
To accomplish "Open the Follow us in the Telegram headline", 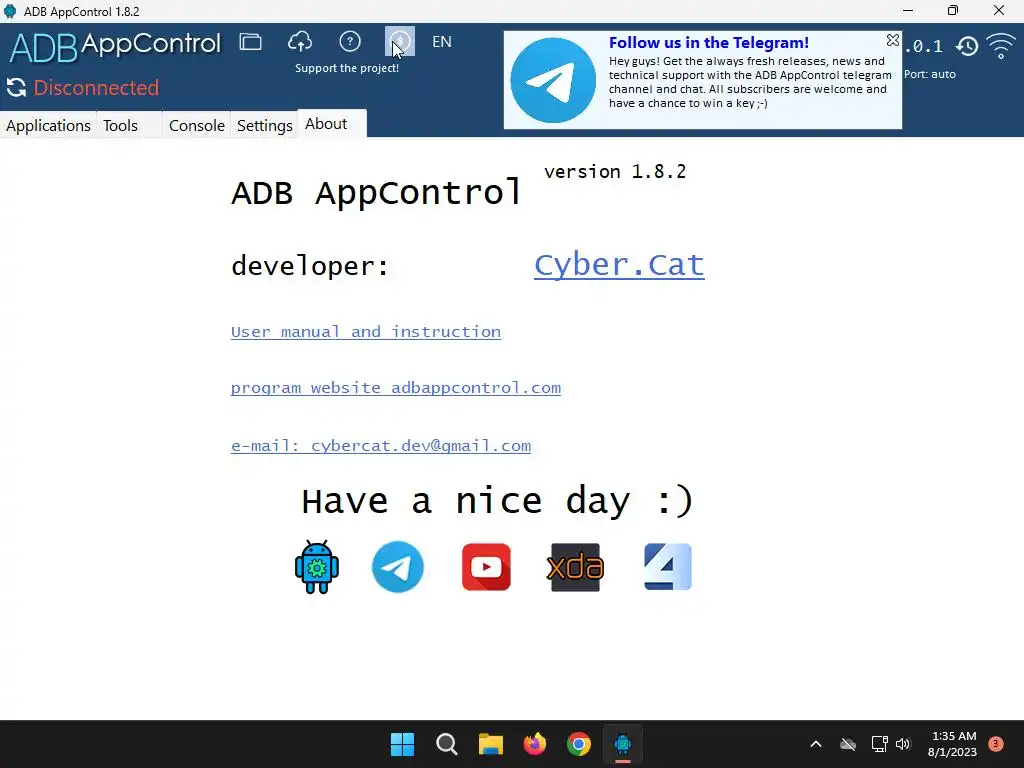I will (x=709, y=43).
